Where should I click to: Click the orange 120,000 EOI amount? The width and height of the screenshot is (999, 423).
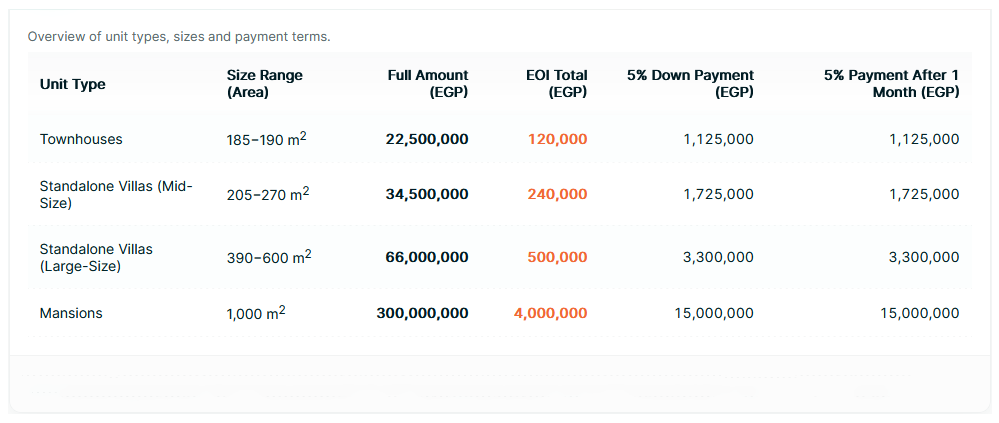click(558, 139)
